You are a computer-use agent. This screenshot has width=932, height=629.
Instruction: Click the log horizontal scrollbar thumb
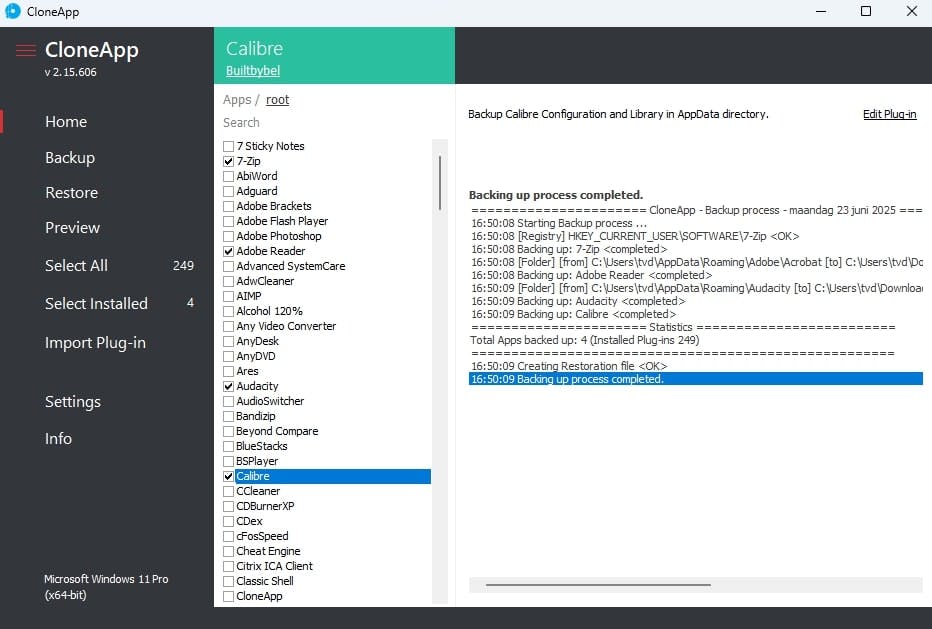pos(598,585)
